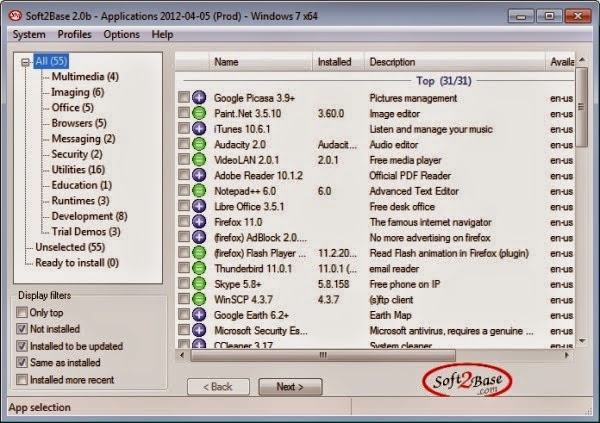Image resolution: width=600 pixels, height=423 pixels.
Task: Click the vertical scrollbar thumb
Action: (x=582, y=107)
